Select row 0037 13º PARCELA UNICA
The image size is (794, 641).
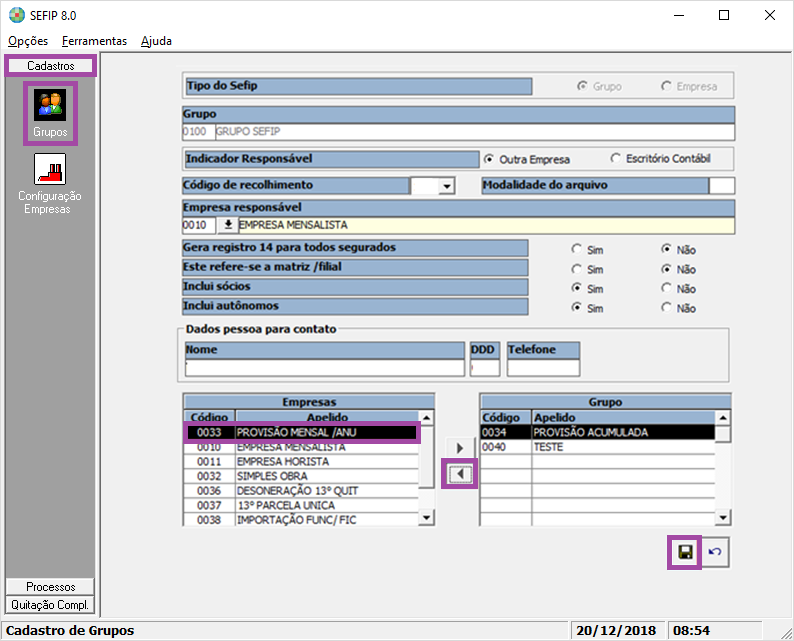click(x=301, y=505)
